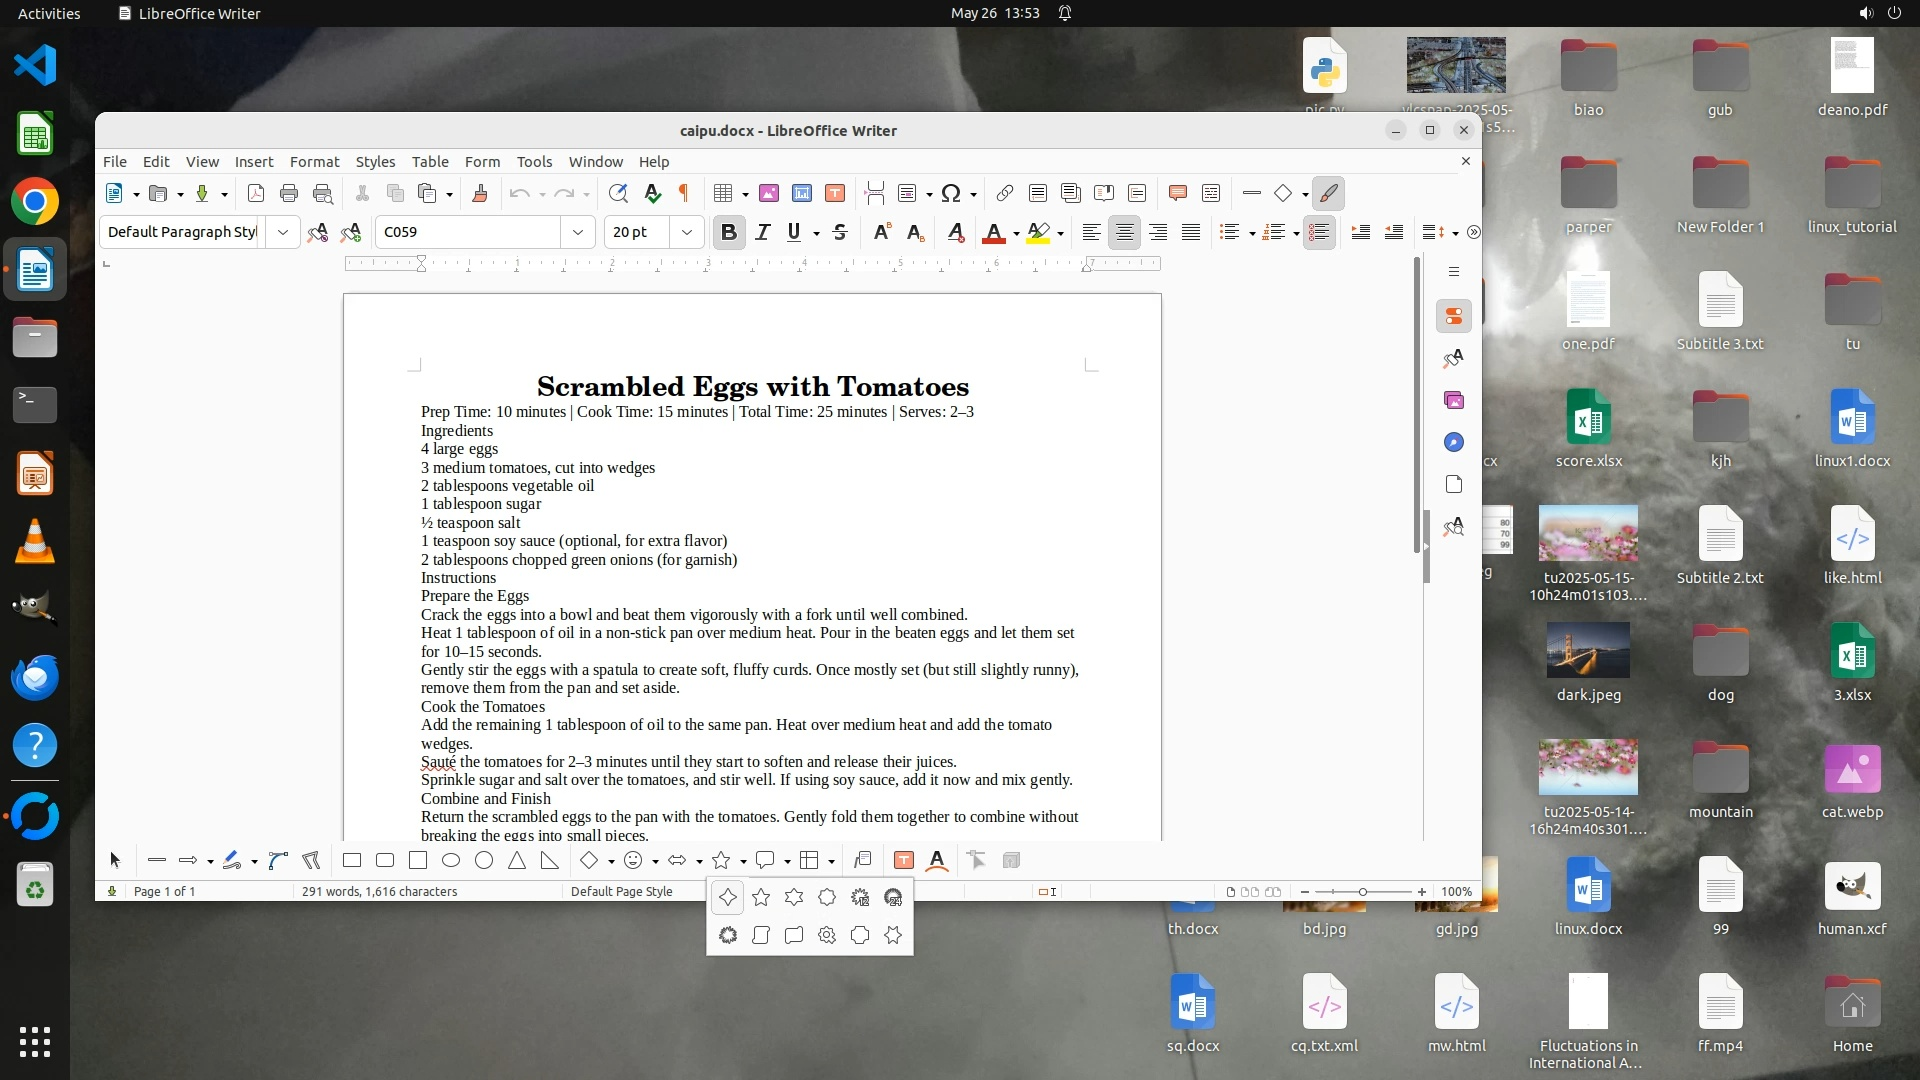Select the right triangle shape tool
Screen dimensions: 1920x1080
coord(550,860)
